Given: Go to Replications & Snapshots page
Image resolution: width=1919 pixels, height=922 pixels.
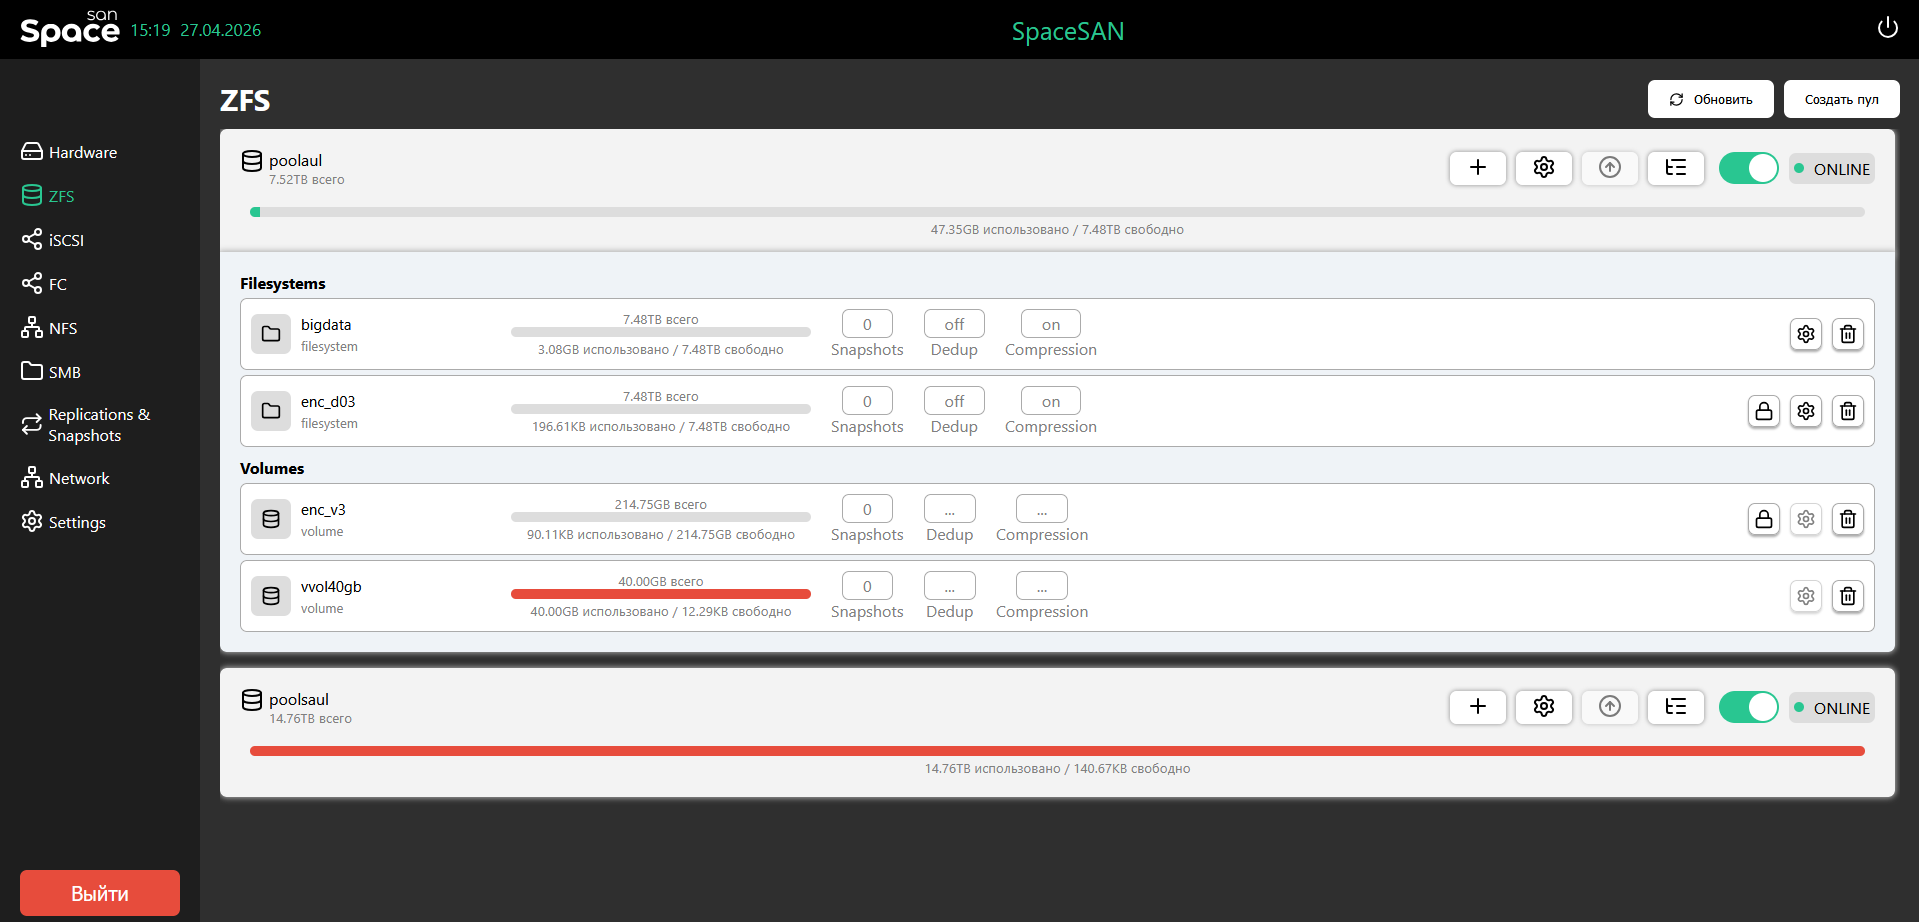Looking at the screenshot, I should 98,425.
